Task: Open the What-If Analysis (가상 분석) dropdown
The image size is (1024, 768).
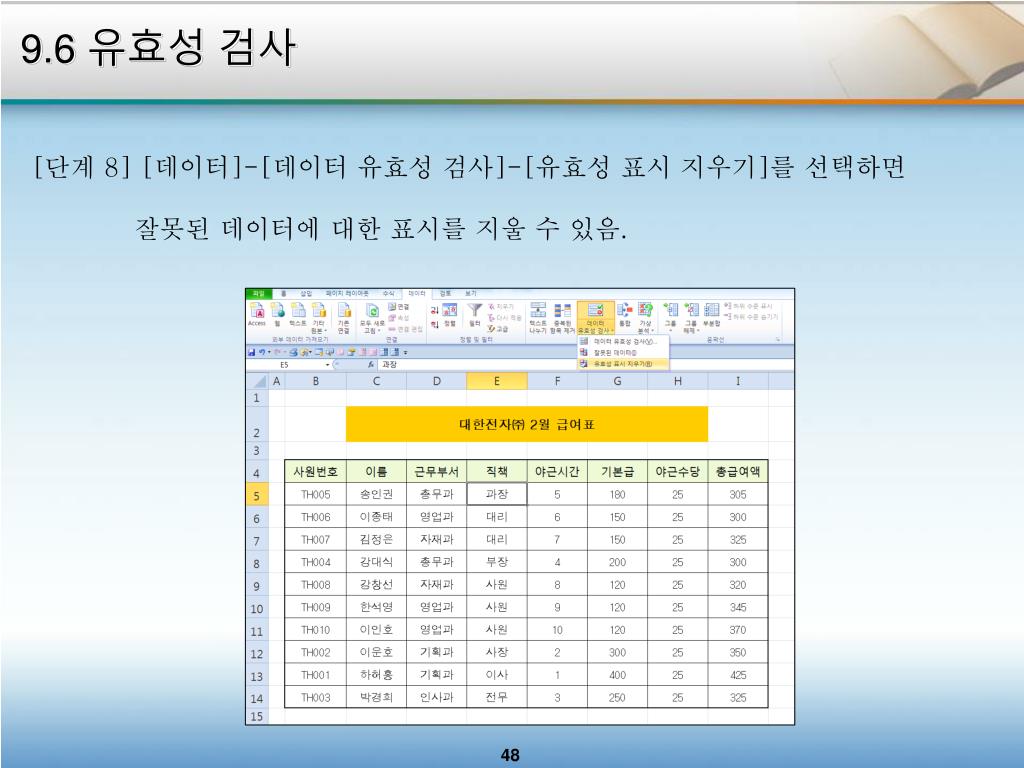Action: [646, 318]
